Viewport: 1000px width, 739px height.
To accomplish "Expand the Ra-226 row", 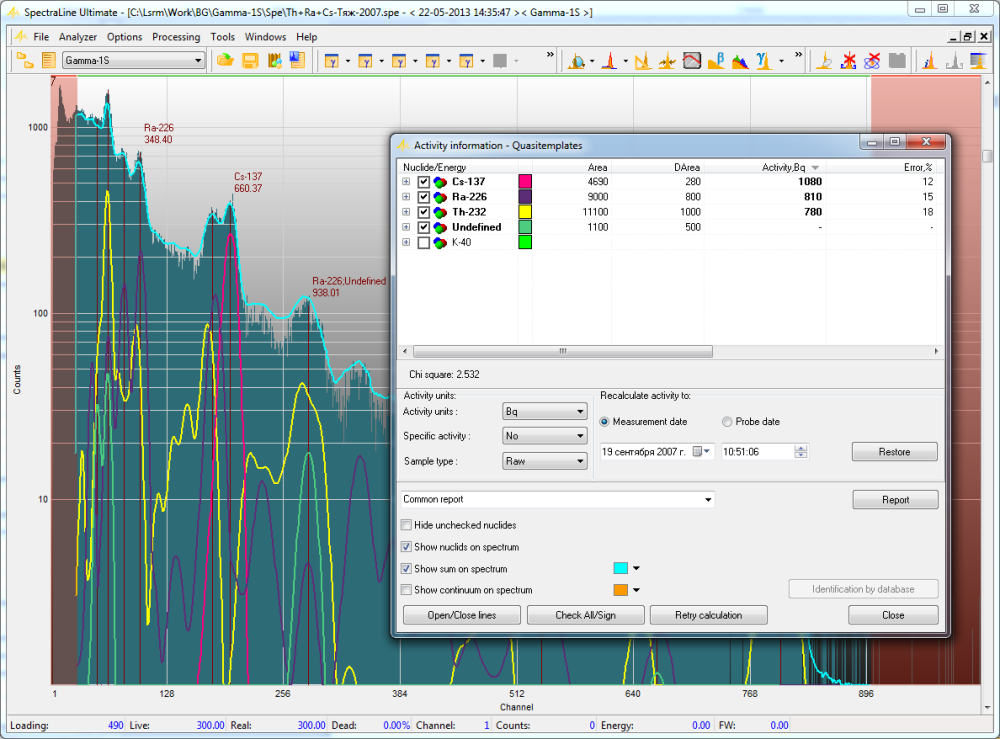I will (406, 197).
